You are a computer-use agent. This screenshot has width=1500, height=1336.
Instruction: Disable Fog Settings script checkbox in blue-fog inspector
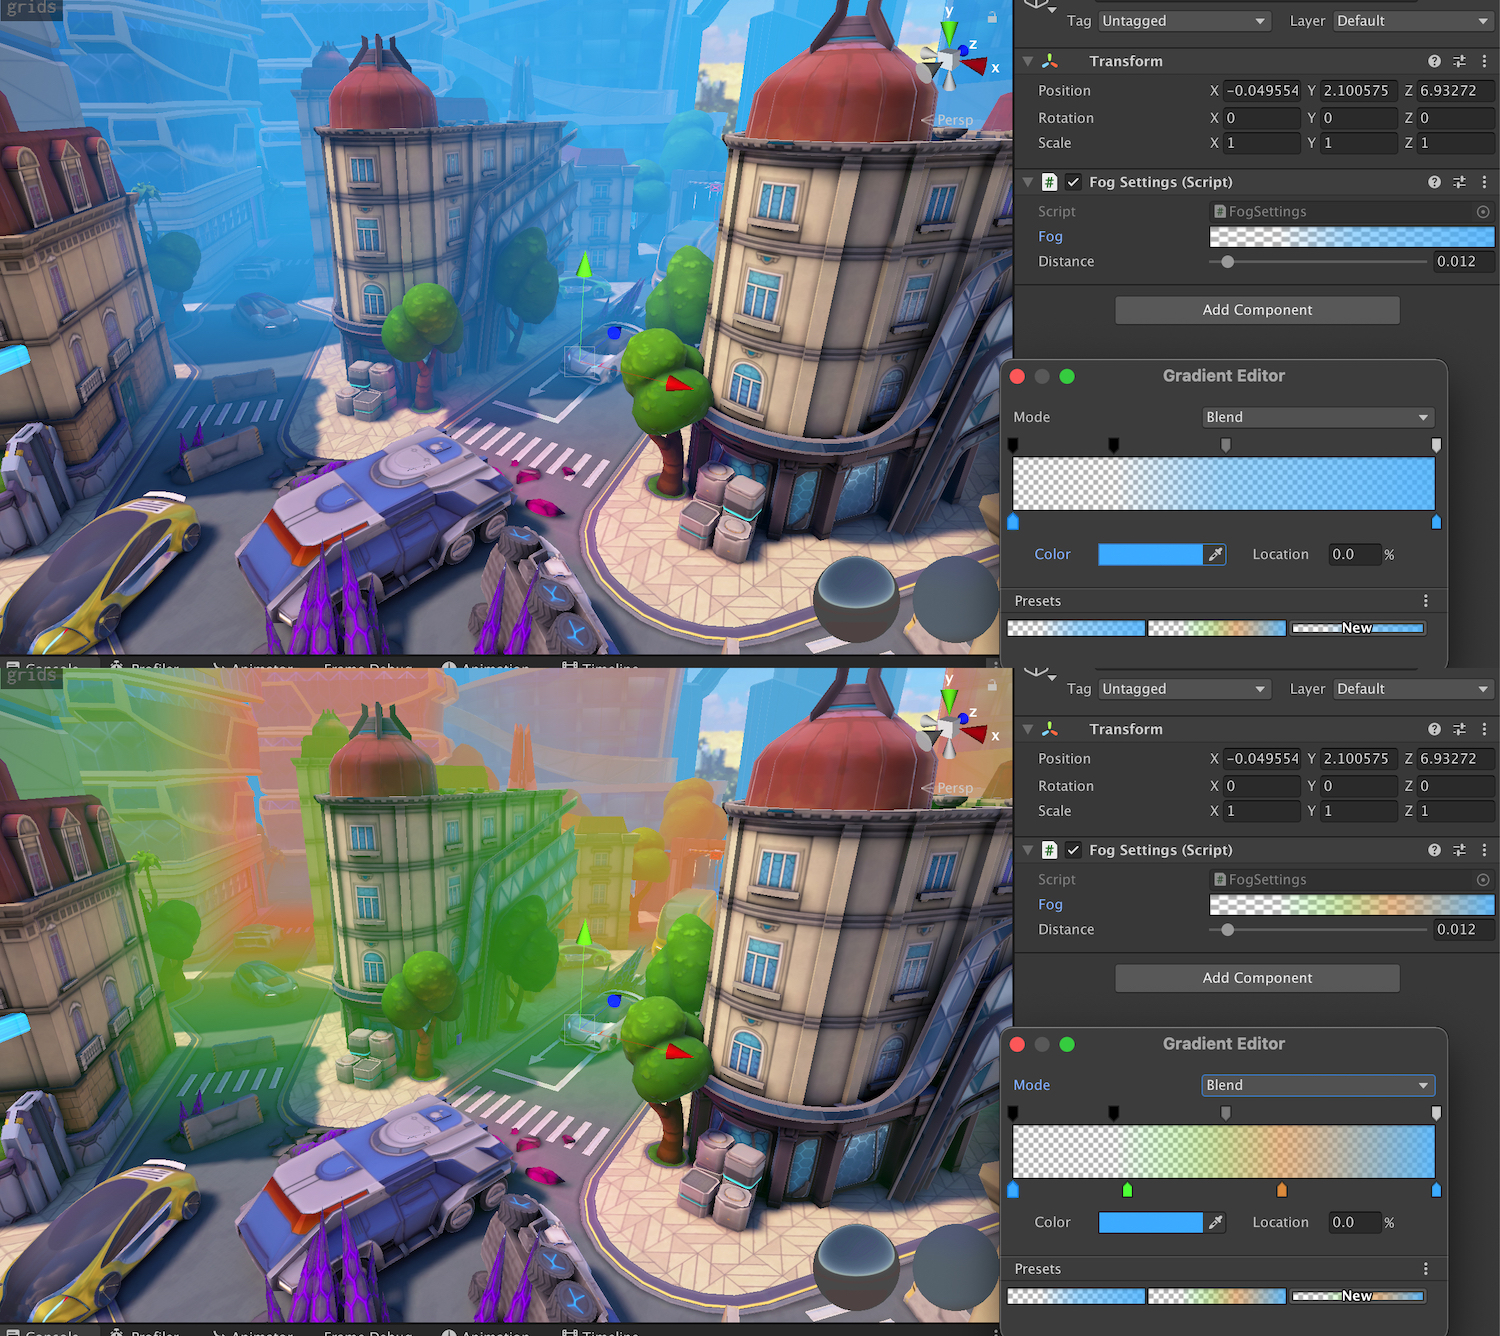[x=1073, y=182]
